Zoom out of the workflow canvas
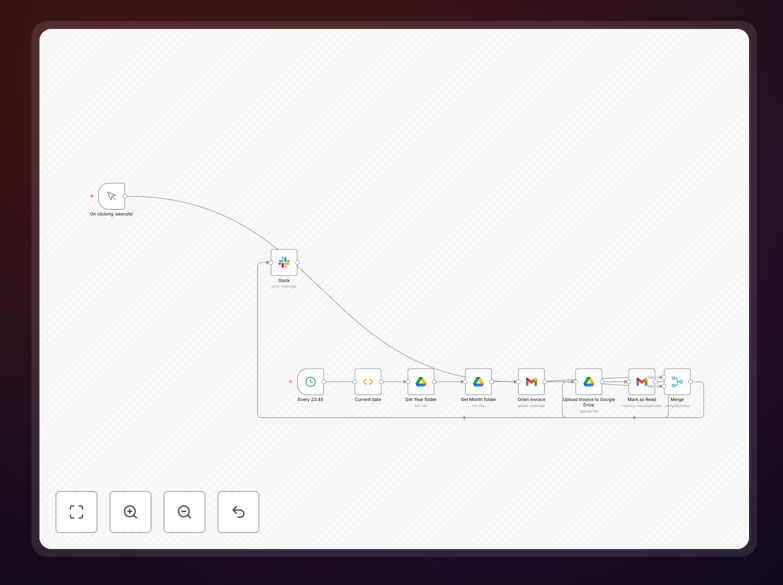 [184, 512]
